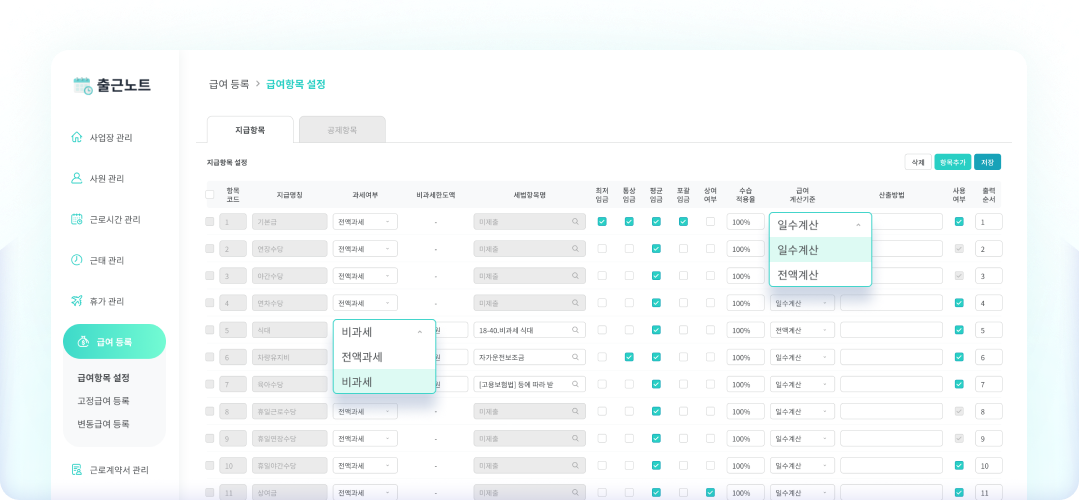Click the 항목추가 button

952,162
